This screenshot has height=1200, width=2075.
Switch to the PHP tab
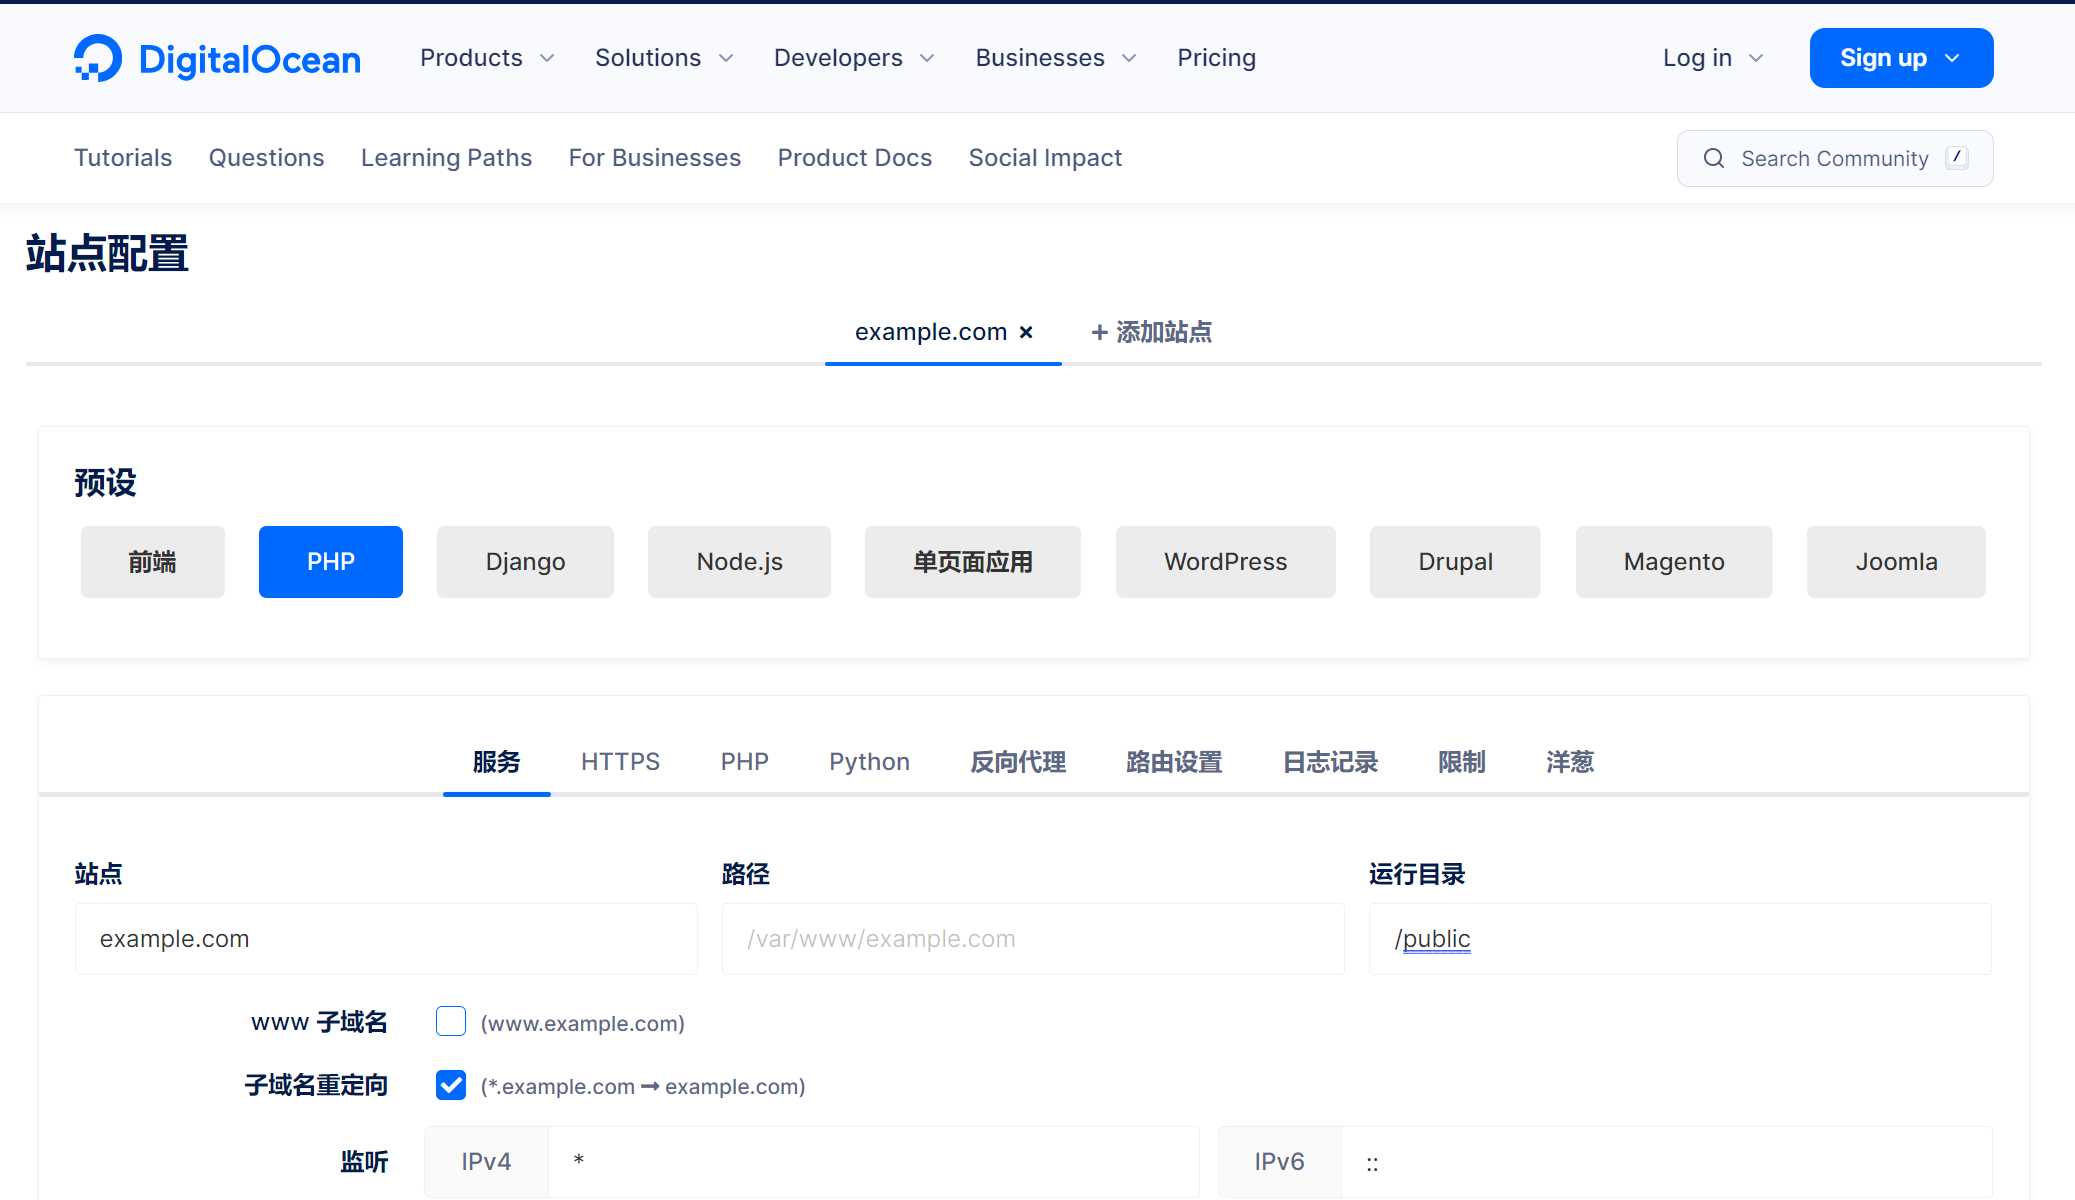[x=744, y=761]
